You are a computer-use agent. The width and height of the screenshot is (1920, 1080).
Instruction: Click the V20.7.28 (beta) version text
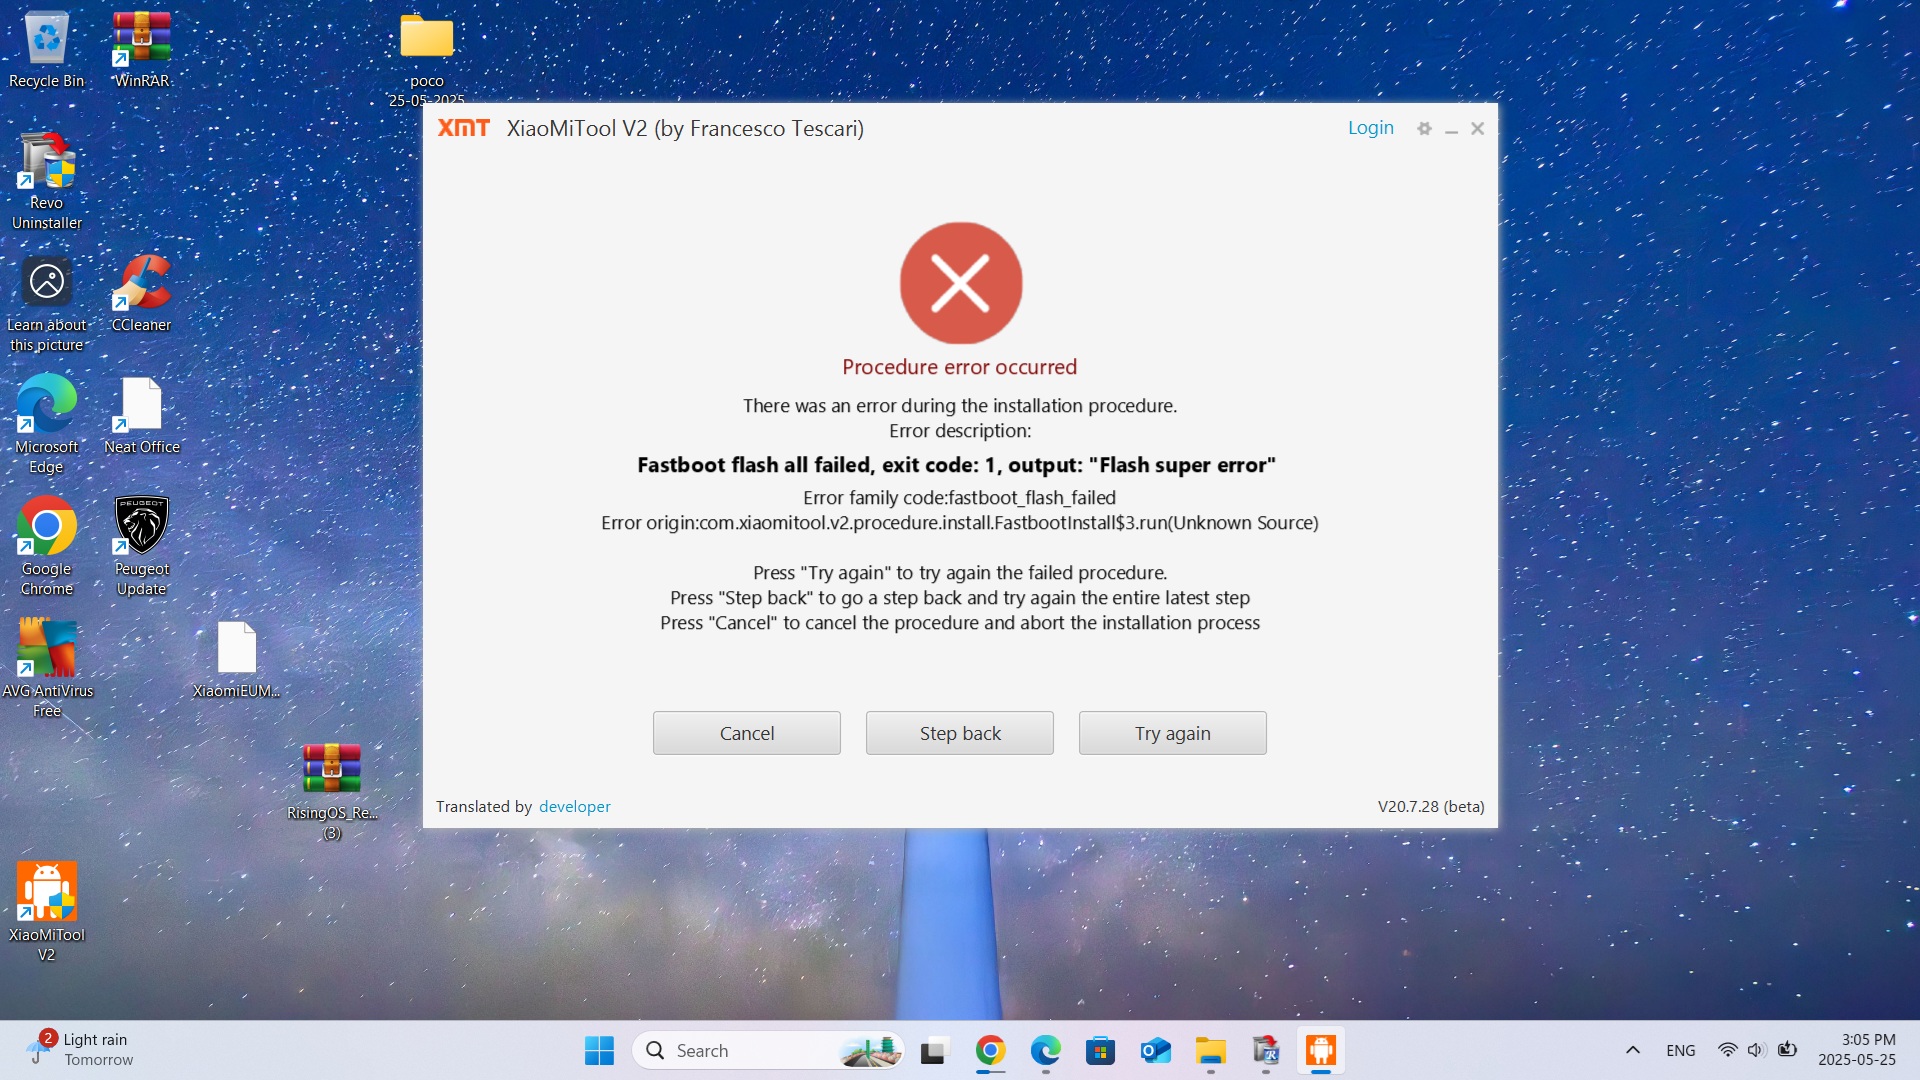point(1431,806)
